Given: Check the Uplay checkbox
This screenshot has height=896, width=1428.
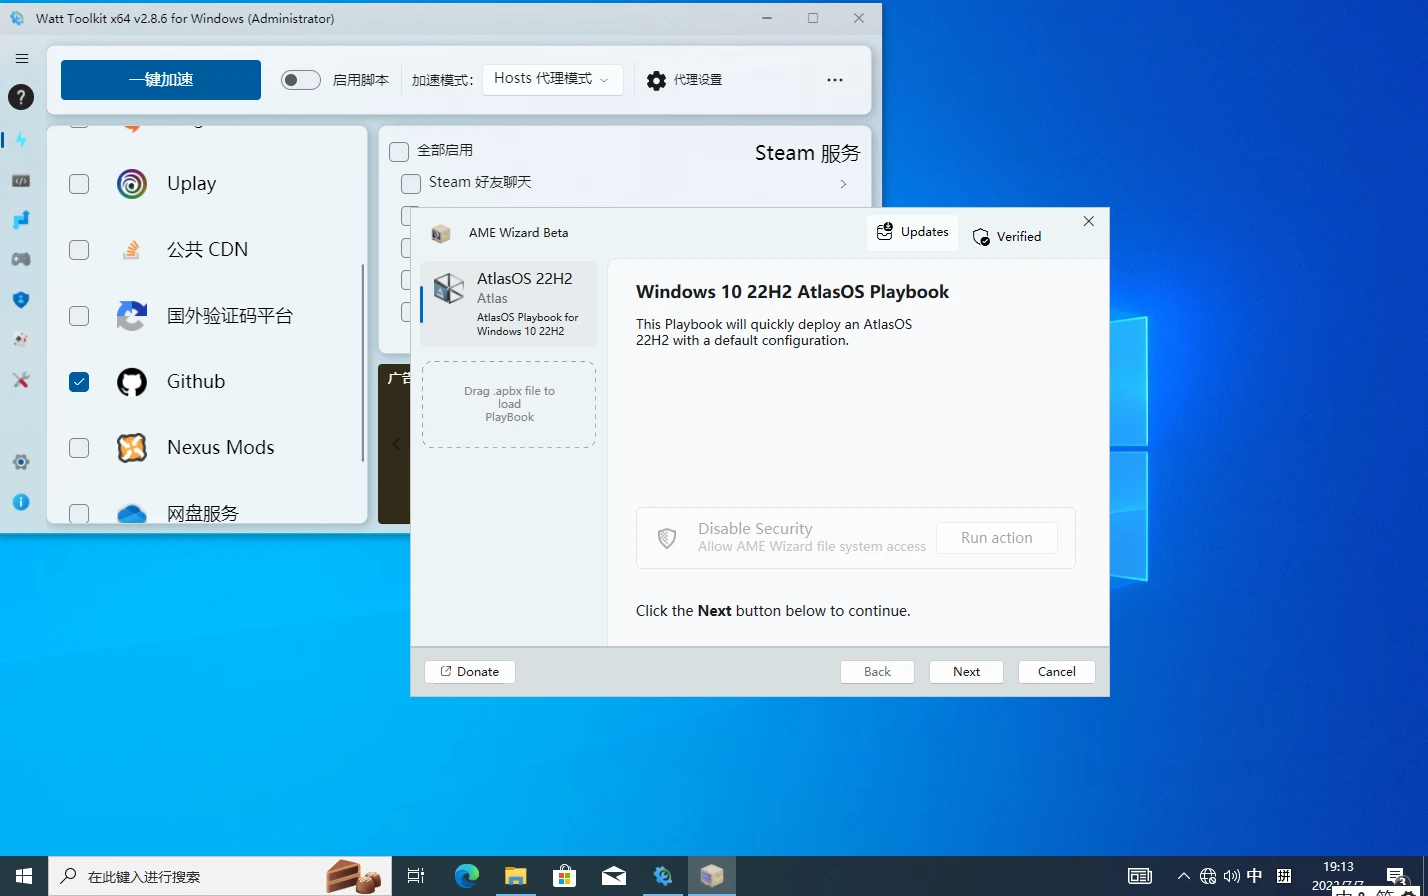Looking at the screenshot, I should (79, 184).
